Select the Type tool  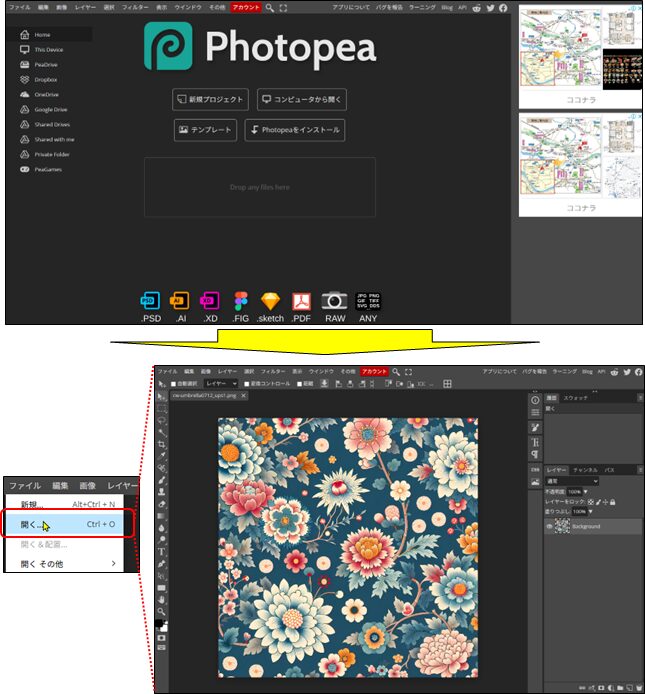pyautogui.click(x=161, y=551)
